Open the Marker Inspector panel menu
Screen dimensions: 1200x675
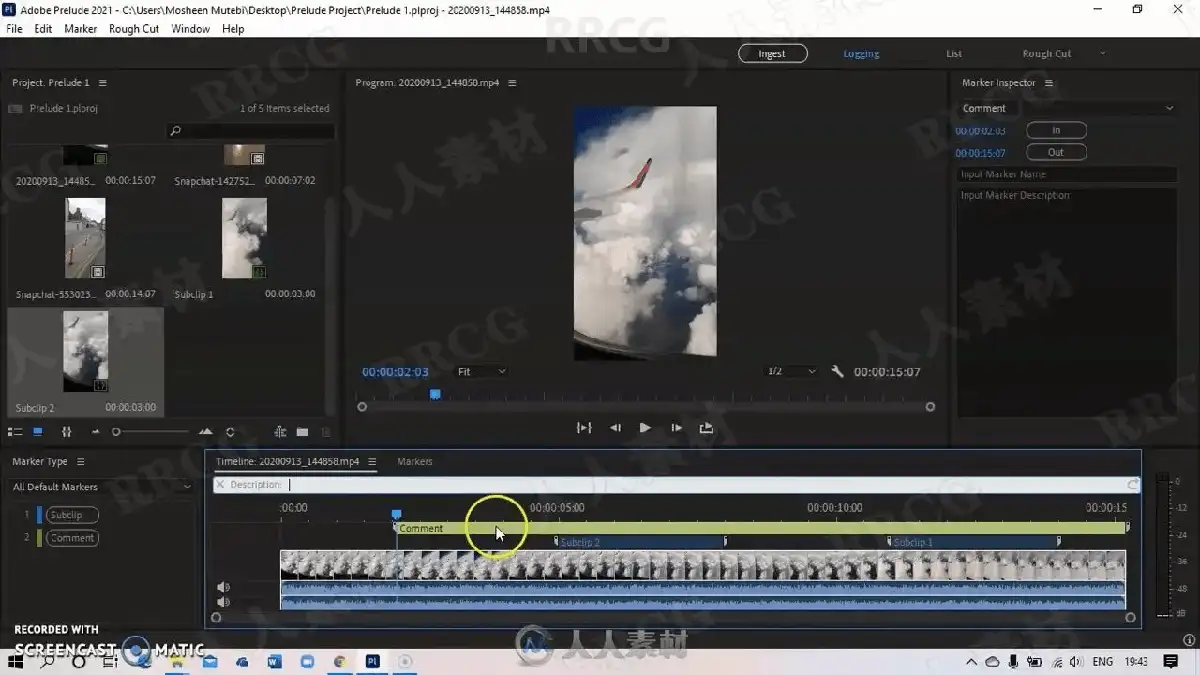point(1049,83)
